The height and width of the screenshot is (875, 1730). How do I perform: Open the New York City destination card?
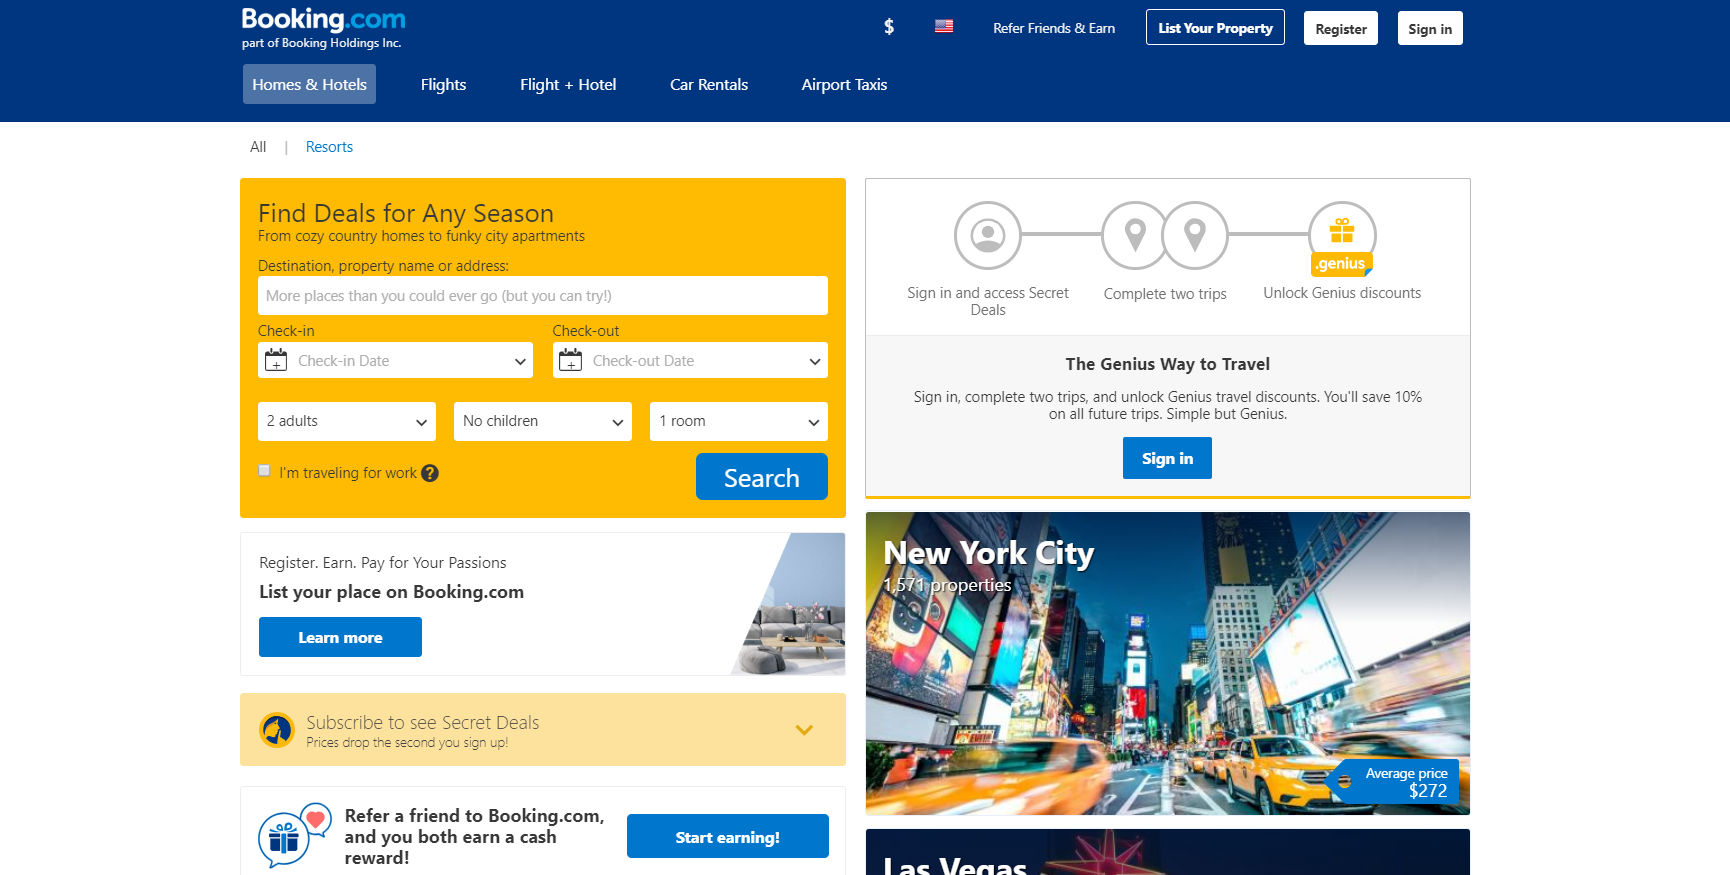(1168, 663)
